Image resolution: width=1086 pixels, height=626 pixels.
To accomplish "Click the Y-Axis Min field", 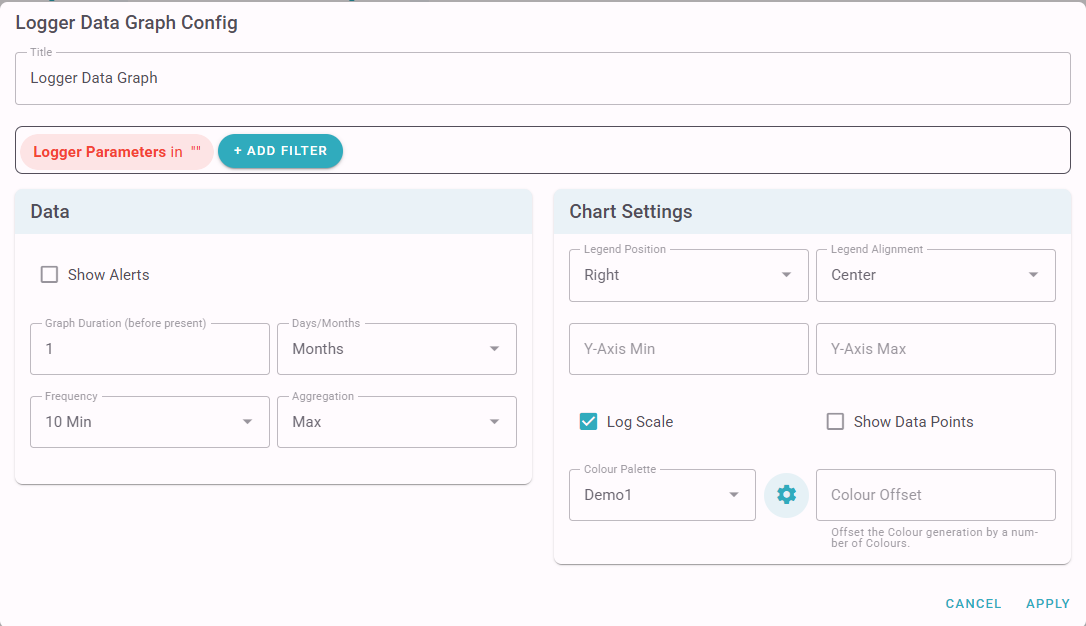I will click(x=688, y=349).
